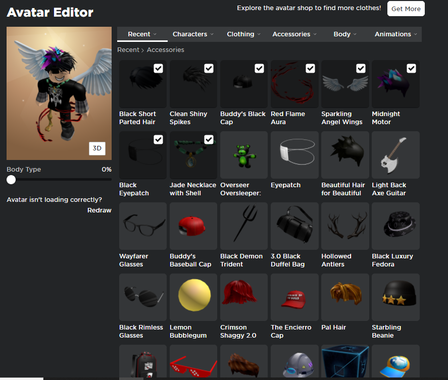Uncheck Jade Necklace with Shell
448x380 pixels.
(x=209, y=139)
